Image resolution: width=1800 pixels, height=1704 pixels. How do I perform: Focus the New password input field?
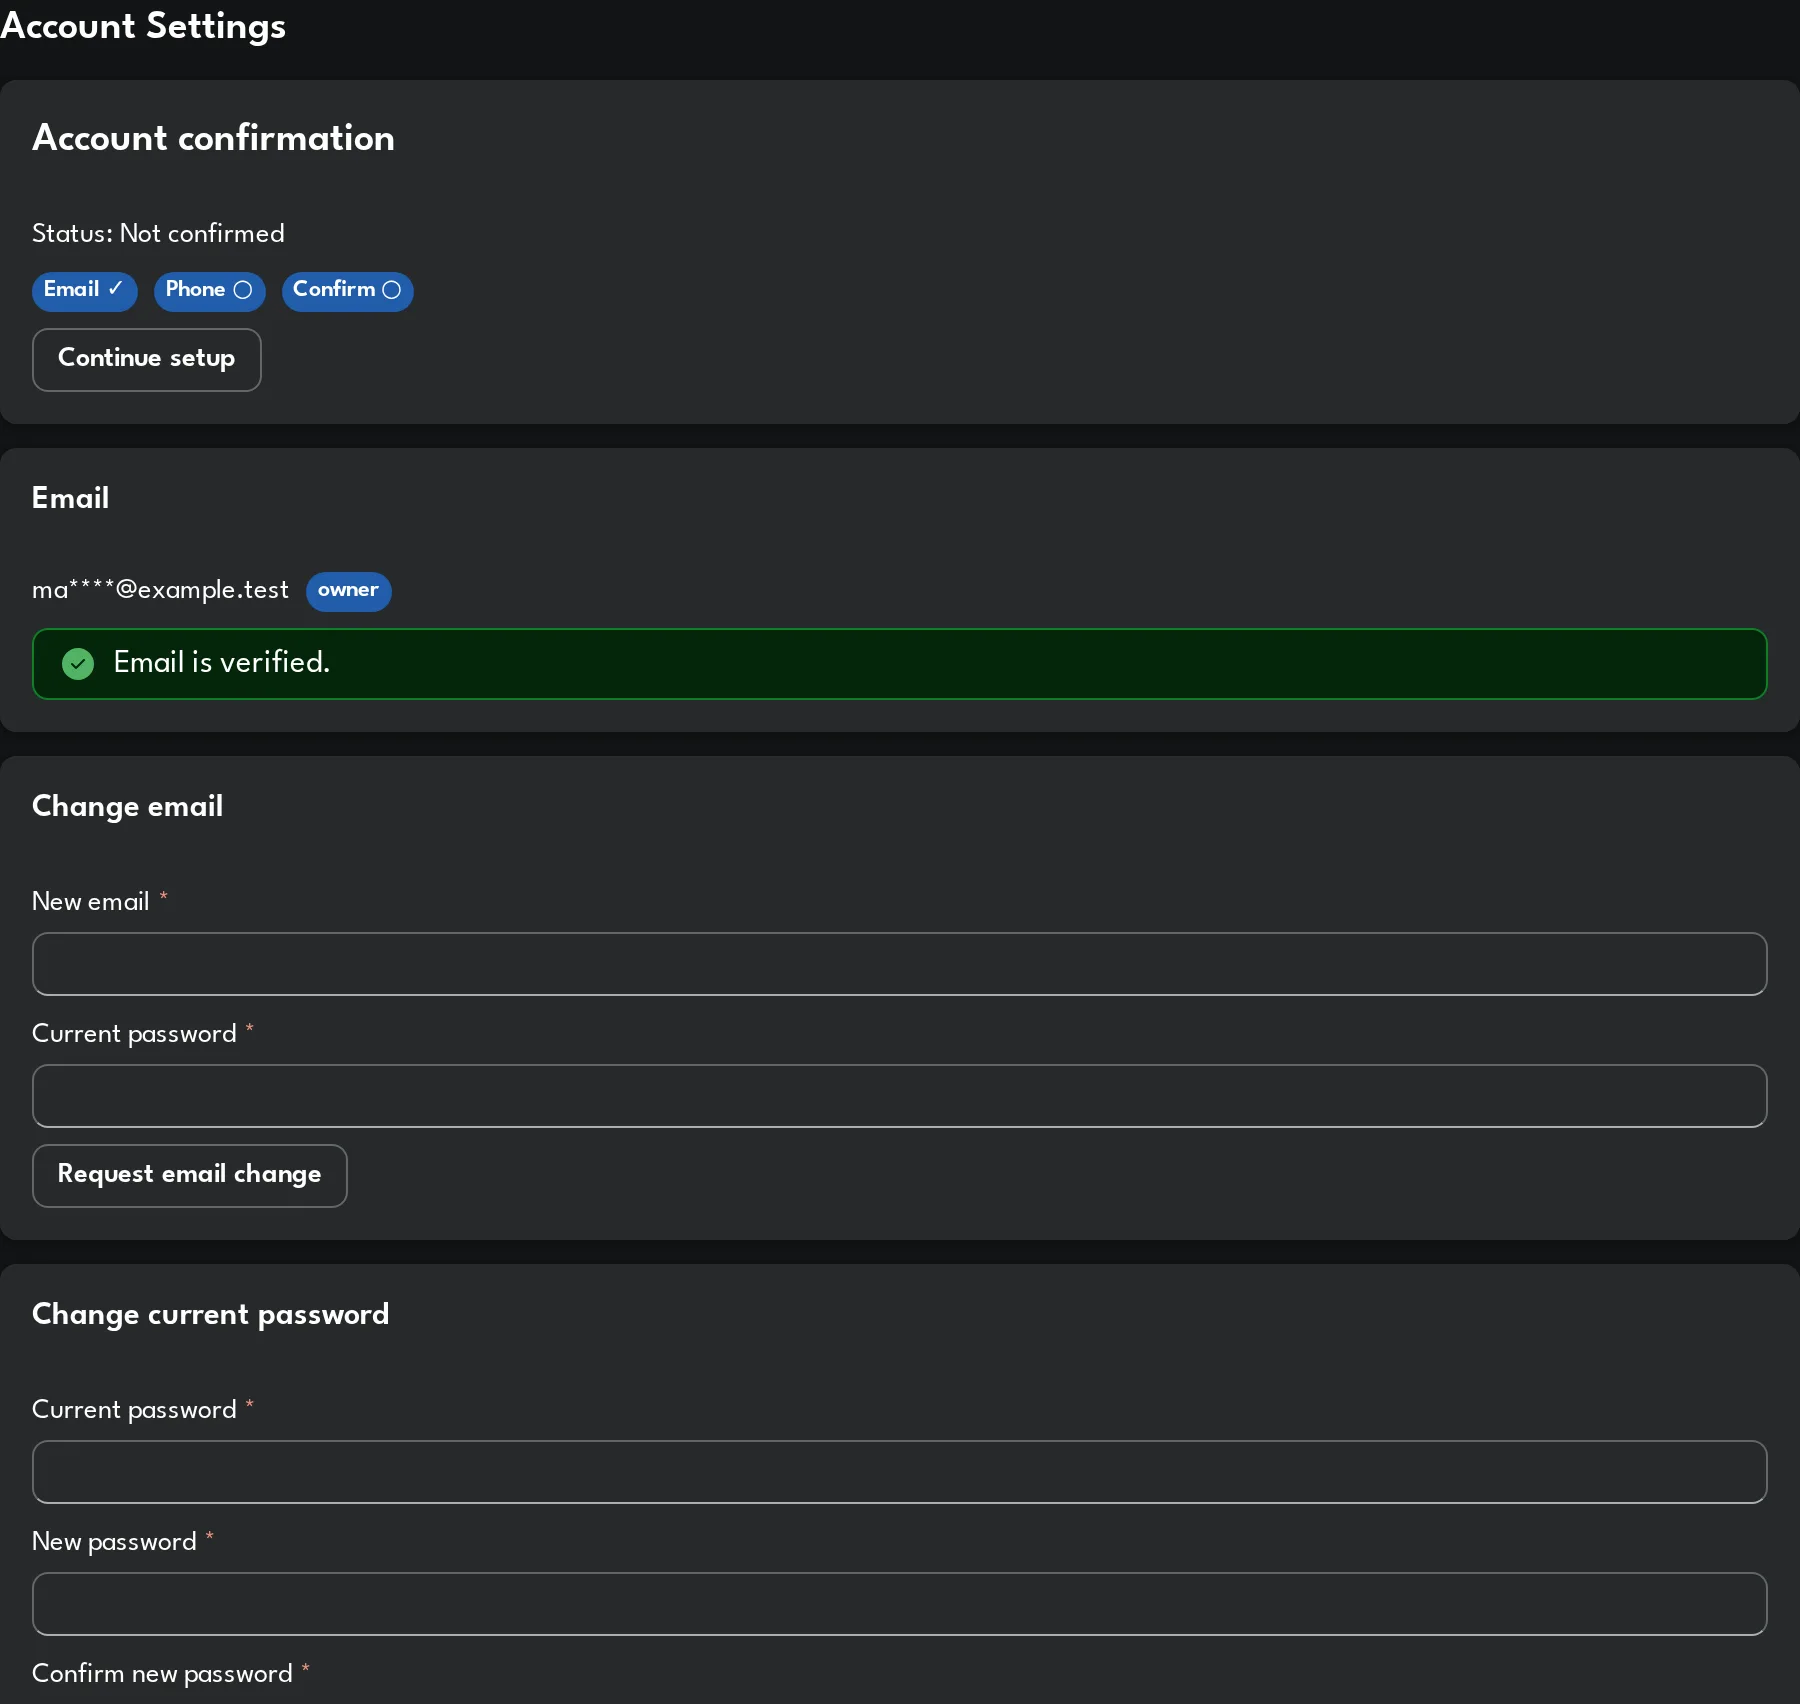pos(900,1604)
